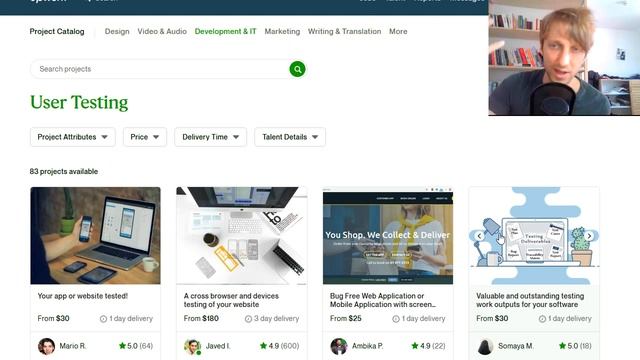Click Mario R.'s 5.0 star rating
This screenshot has width=640, height=360.
[136, 346]
